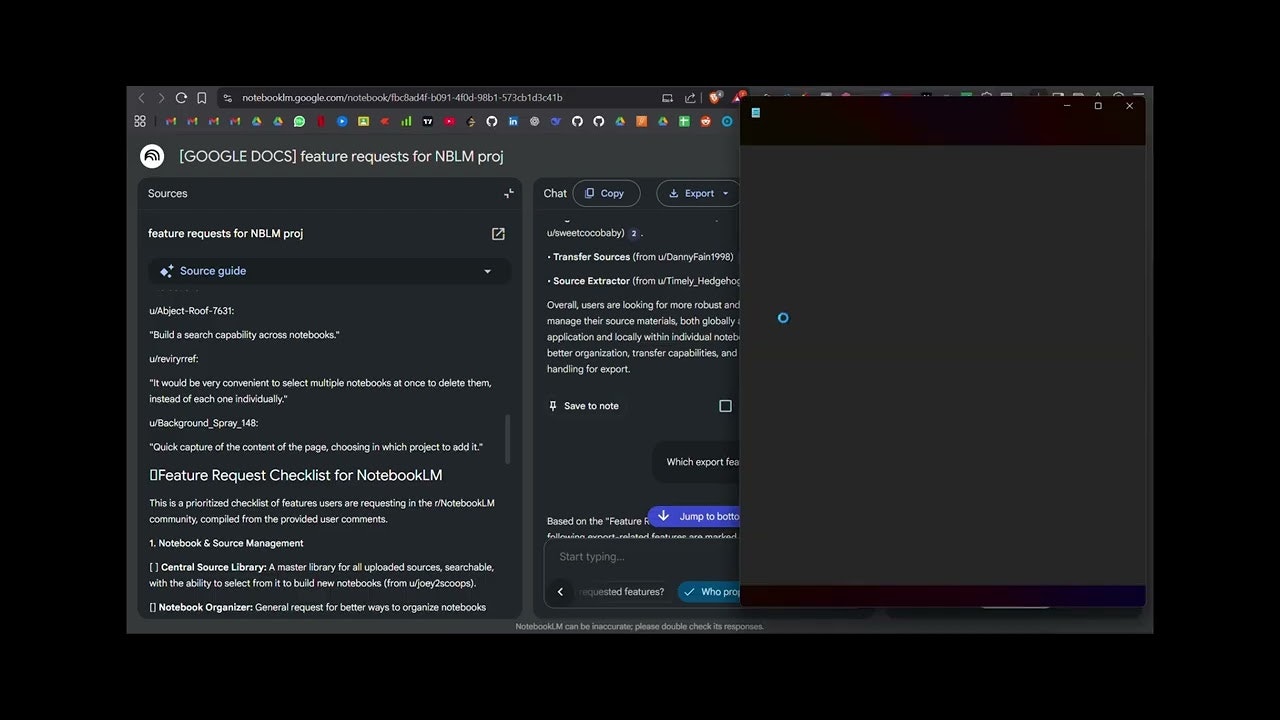Click the NotebookLM logo
Image resolution: width=1280 pixels, height=720 pixels.
152,156
